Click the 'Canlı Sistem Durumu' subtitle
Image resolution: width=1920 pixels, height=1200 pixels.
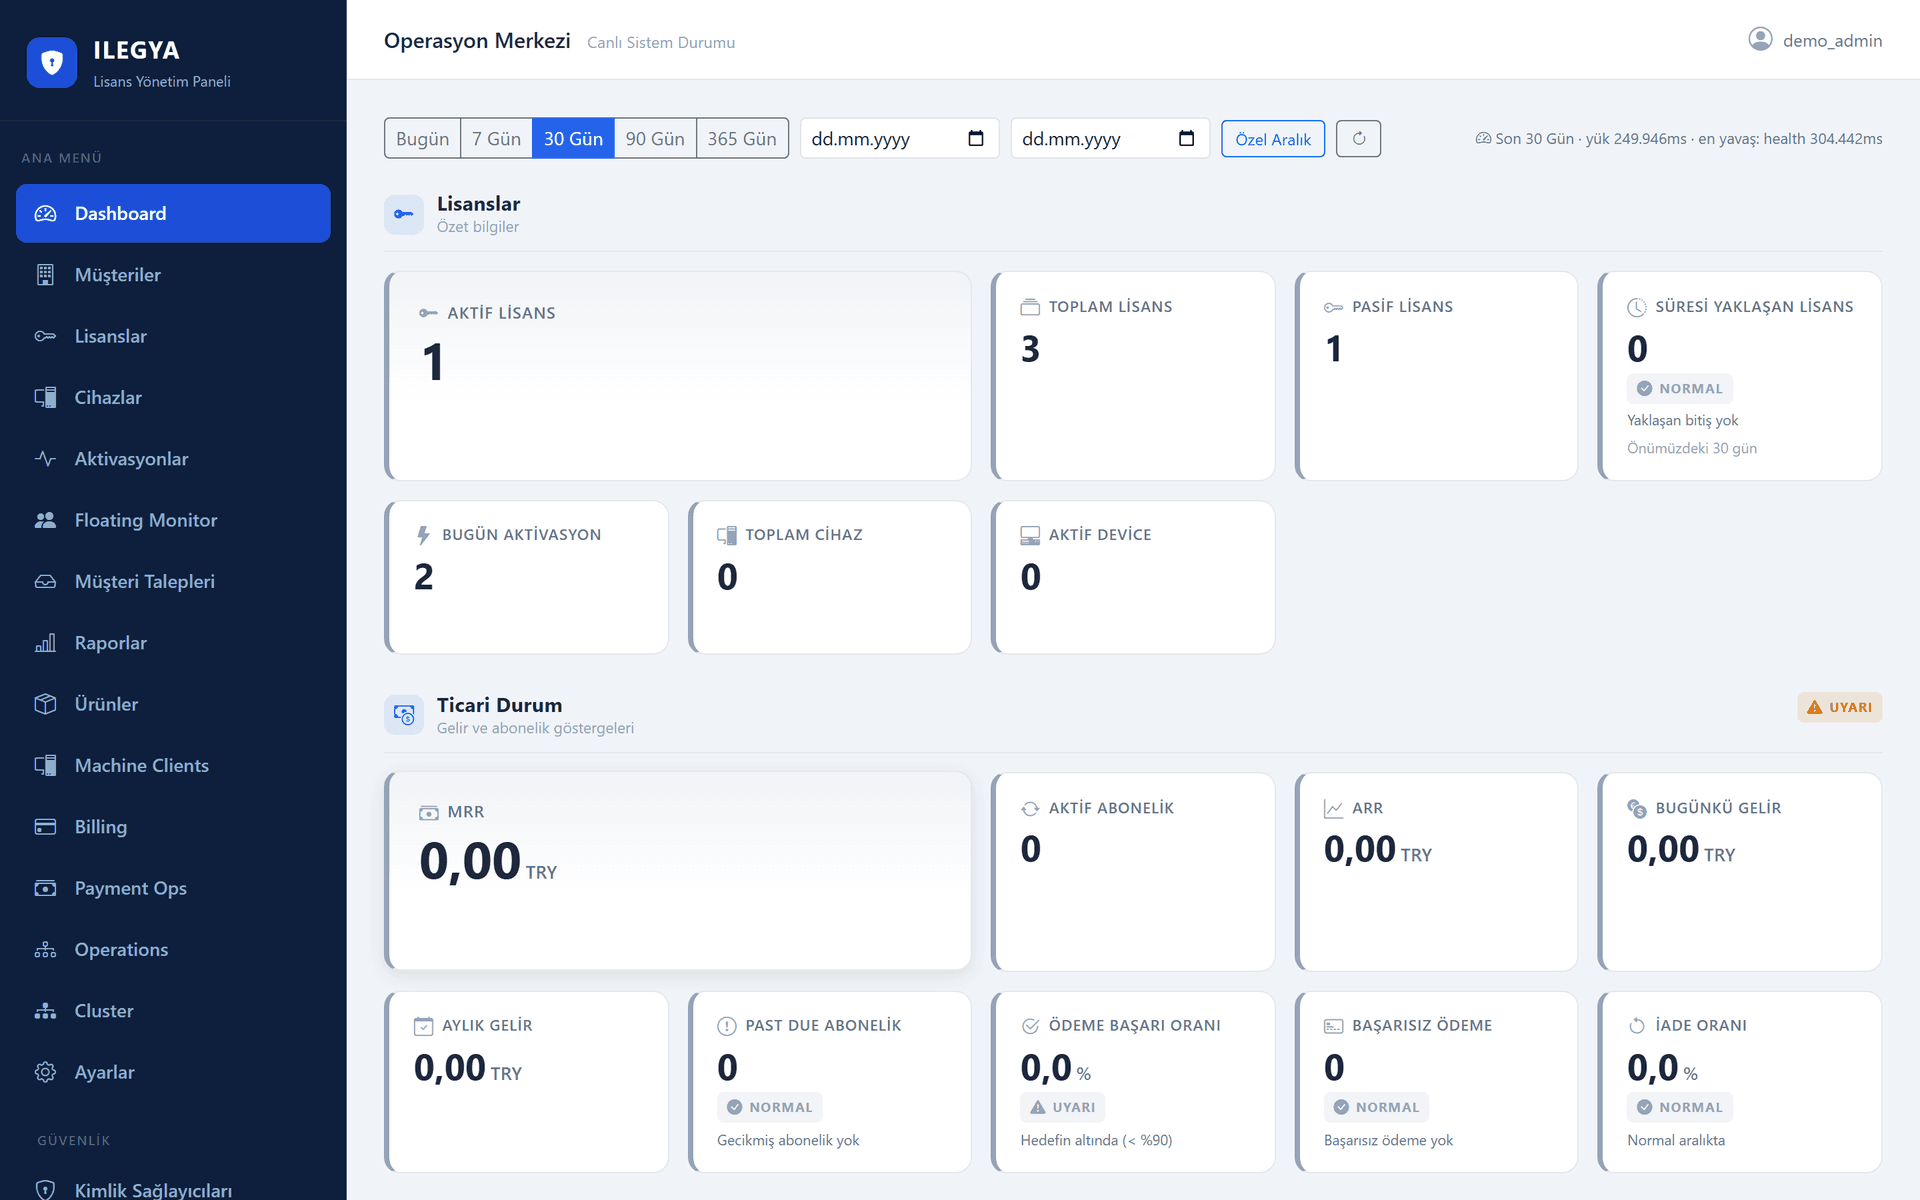pos(661,42)
